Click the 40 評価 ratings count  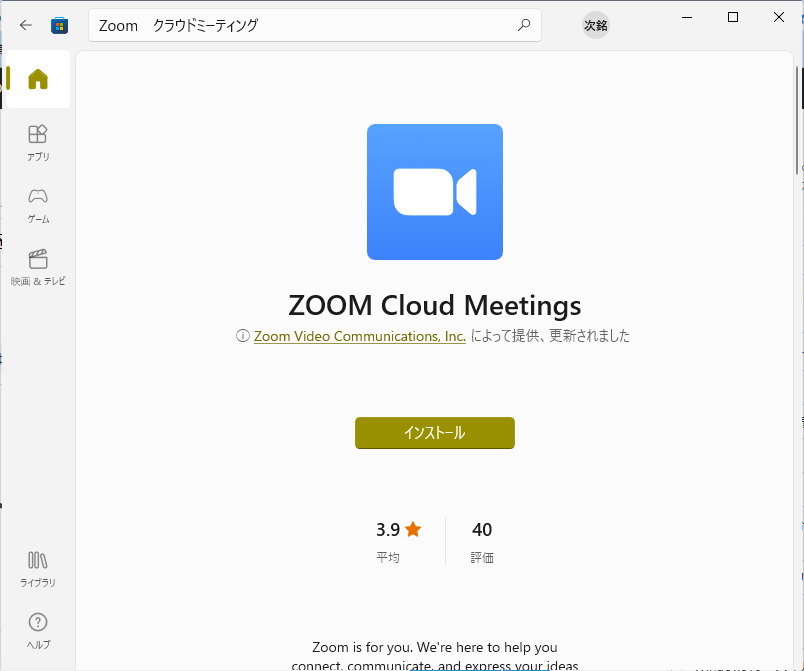pyautogui.click(x=482, y=542)
